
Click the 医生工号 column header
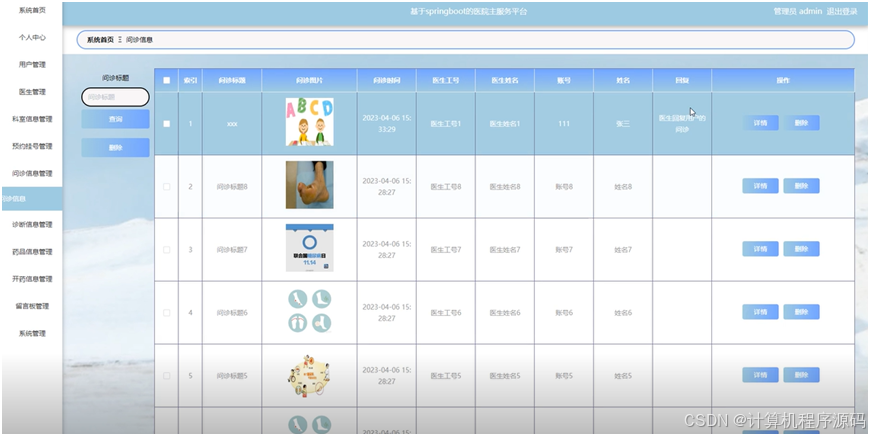coord(446,80)
